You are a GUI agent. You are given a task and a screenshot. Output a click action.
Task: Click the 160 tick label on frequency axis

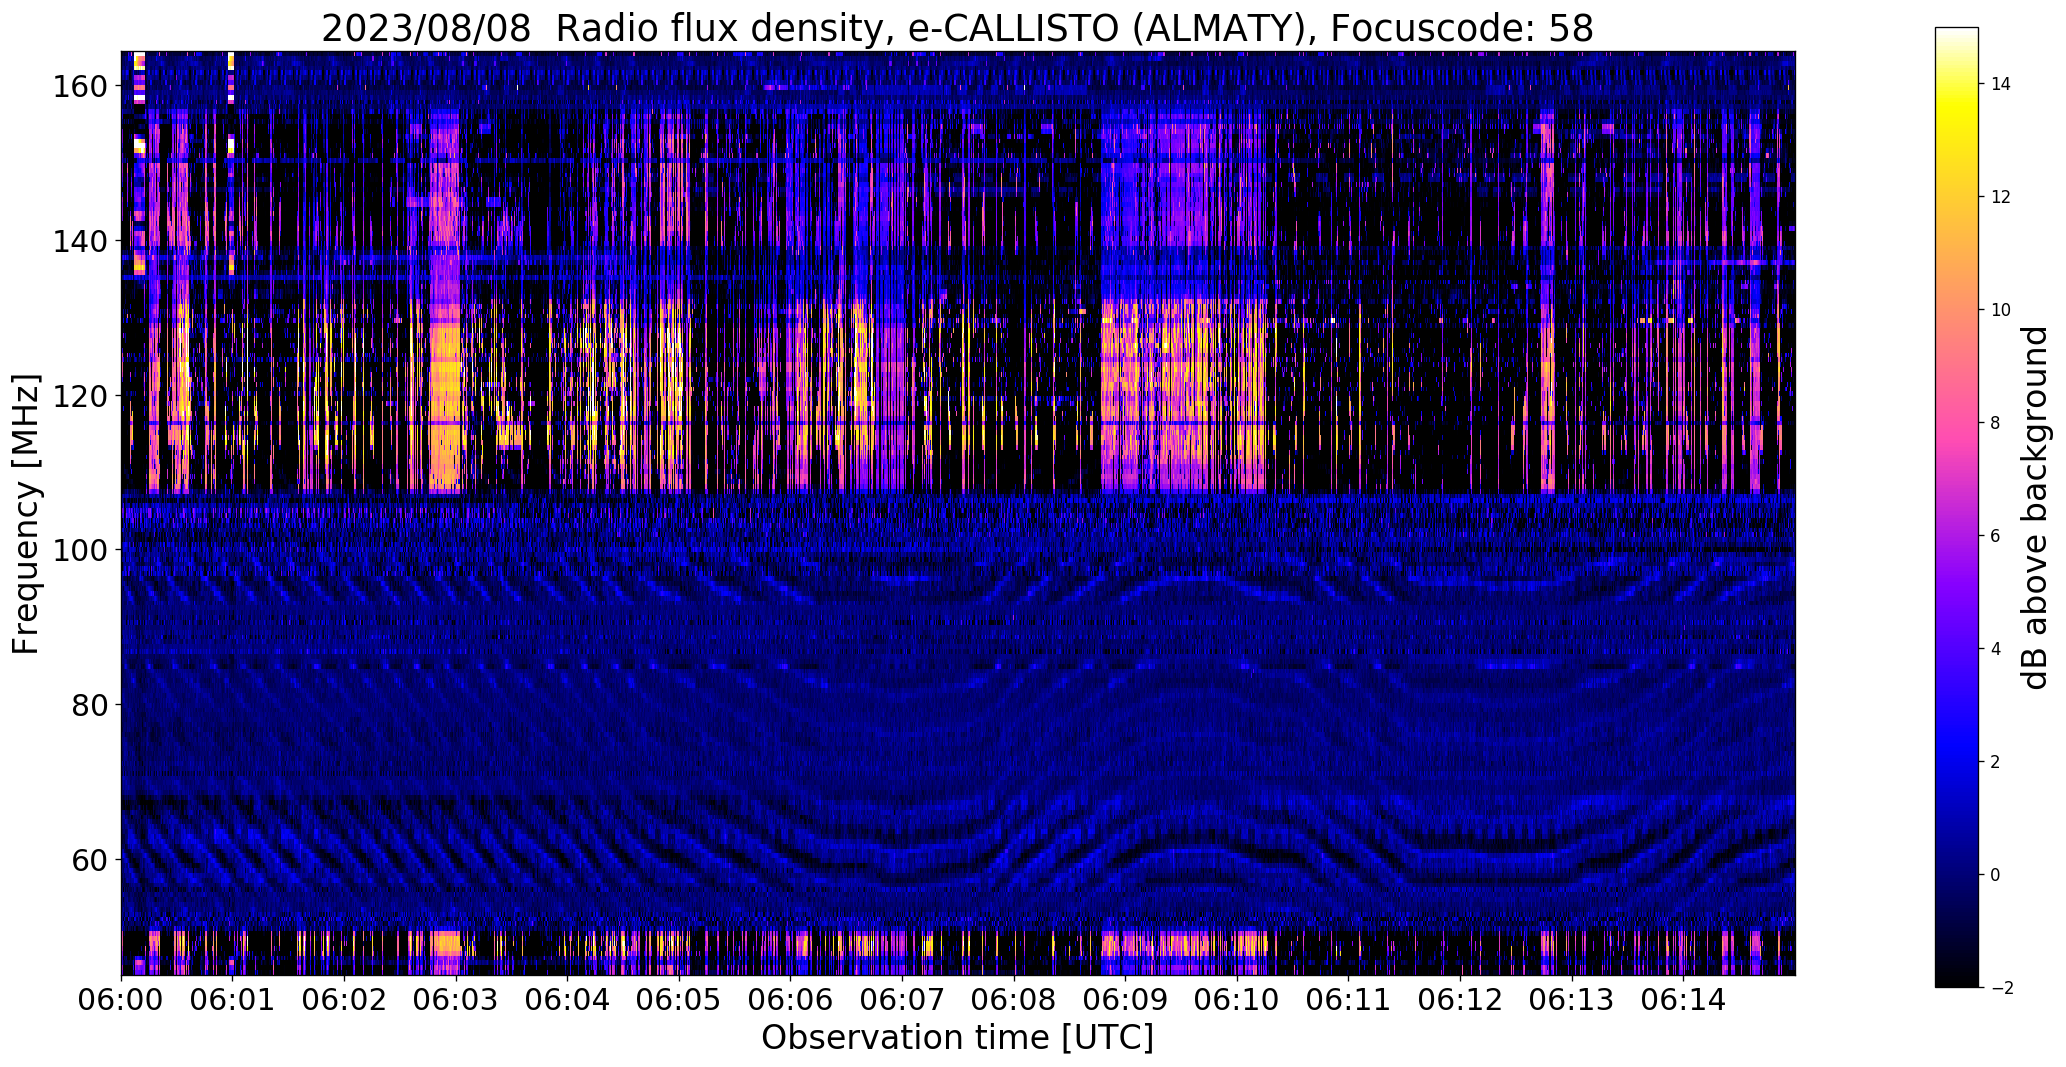point(79,87)
